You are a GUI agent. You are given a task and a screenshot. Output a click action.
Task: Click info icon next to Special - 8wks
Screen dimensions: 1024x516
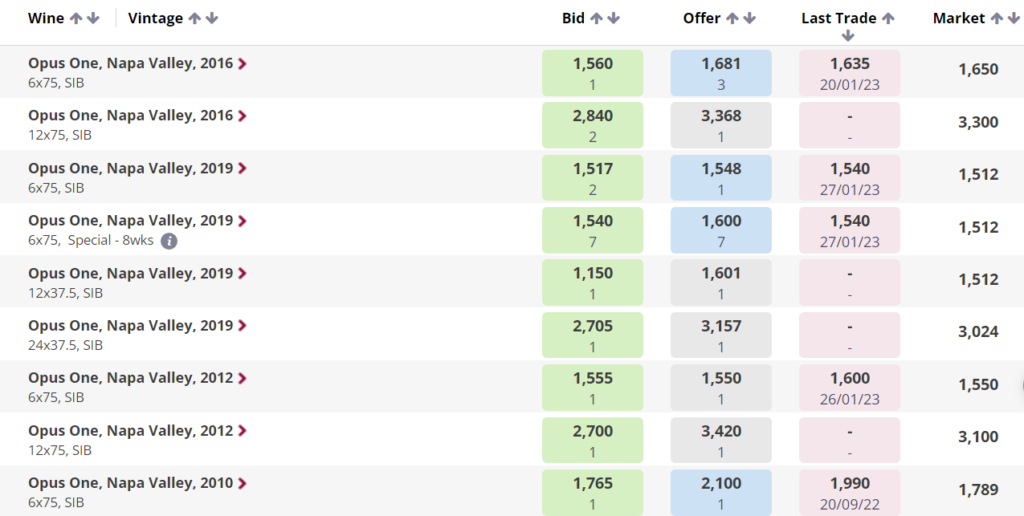click(x=169, y=241)
